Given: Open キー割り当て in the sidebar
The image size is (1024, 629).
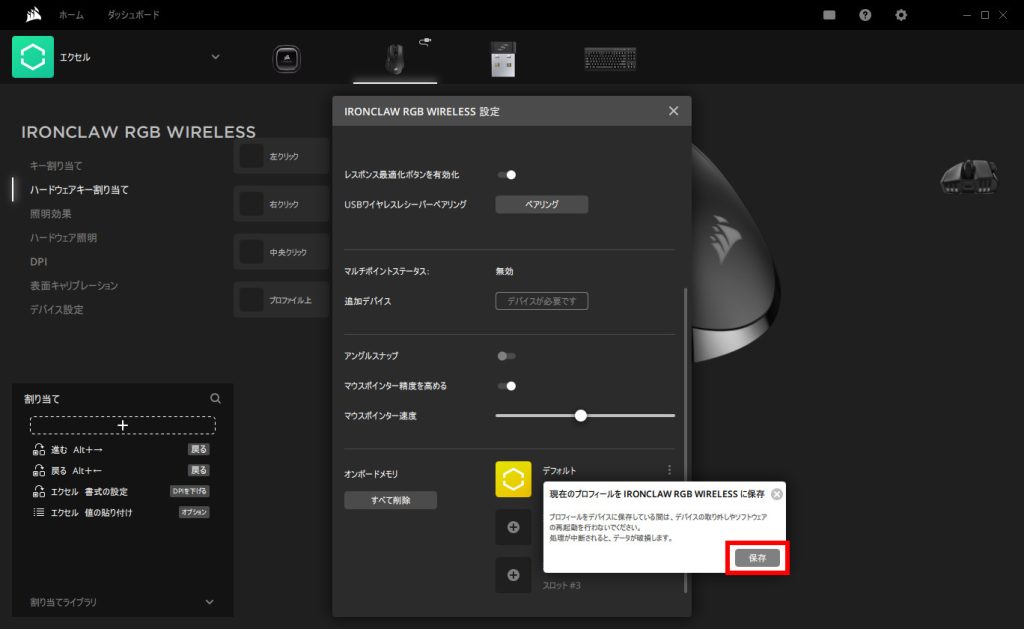Looking at the screenshot, I should point(56,166).
